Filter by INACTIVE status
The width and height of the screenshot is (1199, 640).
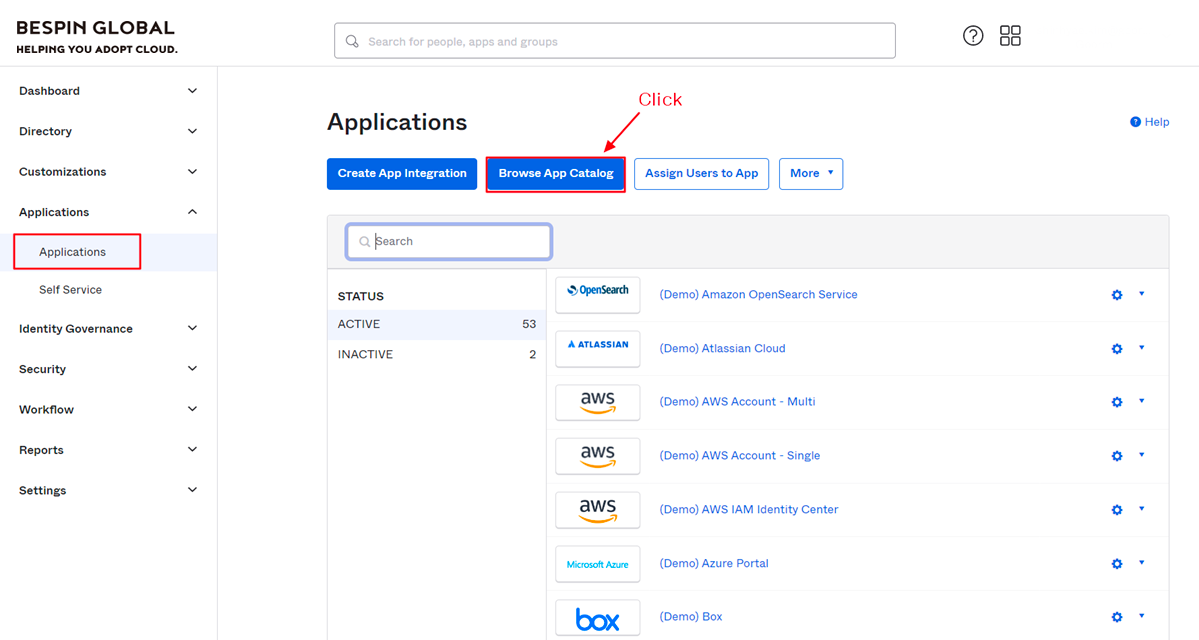pyautogui.click(x=366, y=355)
